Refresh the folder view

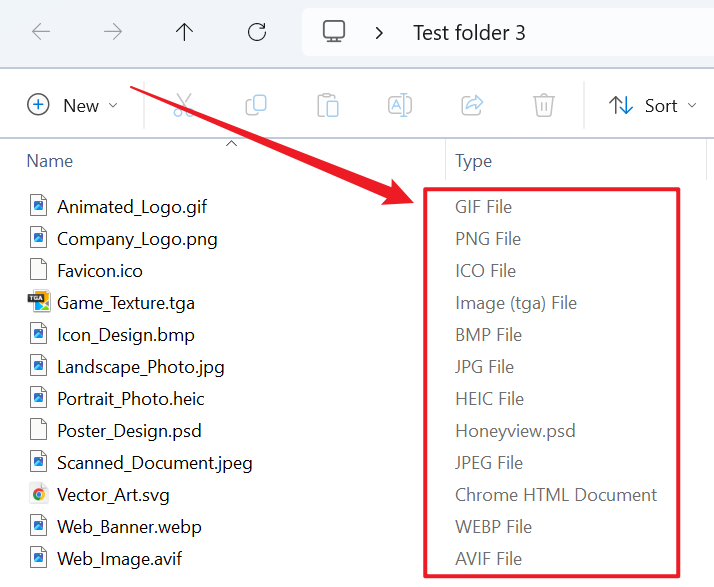click(257, 32)
